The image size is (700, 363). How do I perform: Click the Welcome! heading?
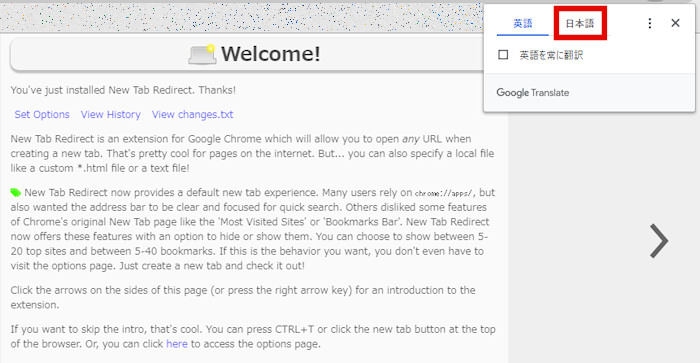coord(271,54)
